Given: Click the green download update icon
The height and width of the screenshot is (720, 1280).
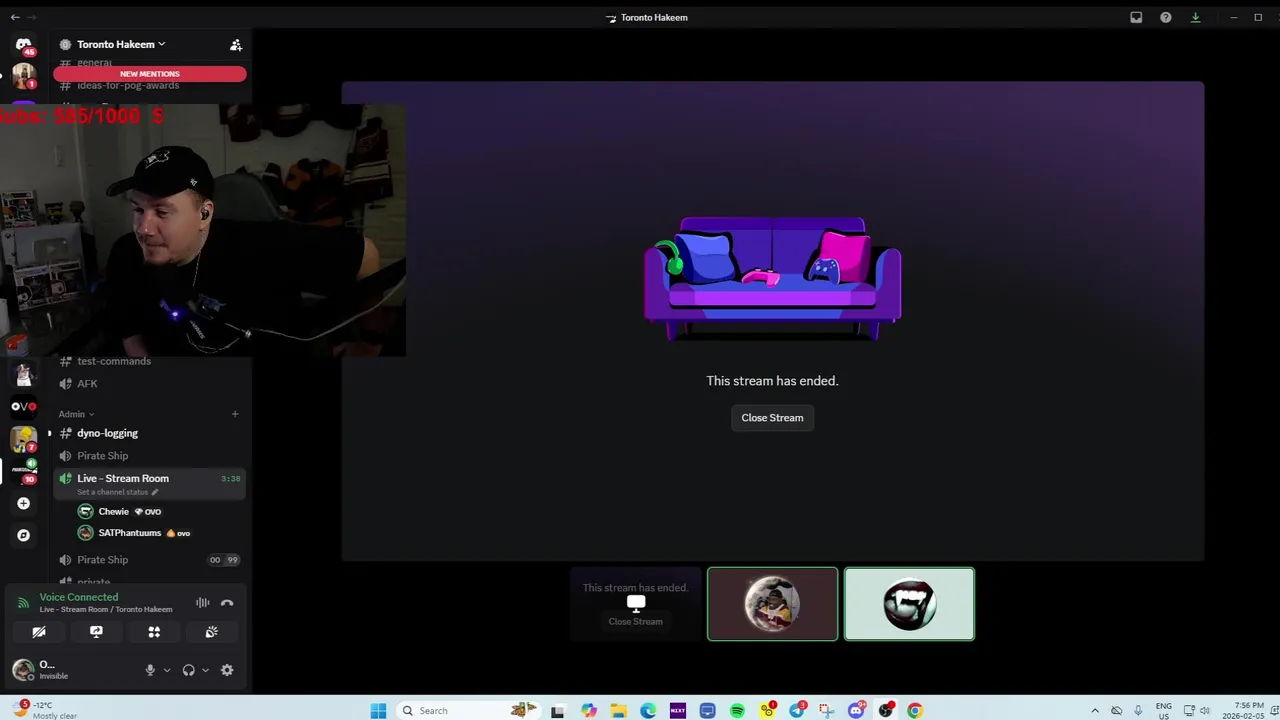Looking at the screenshot, I should [1195, 17].
